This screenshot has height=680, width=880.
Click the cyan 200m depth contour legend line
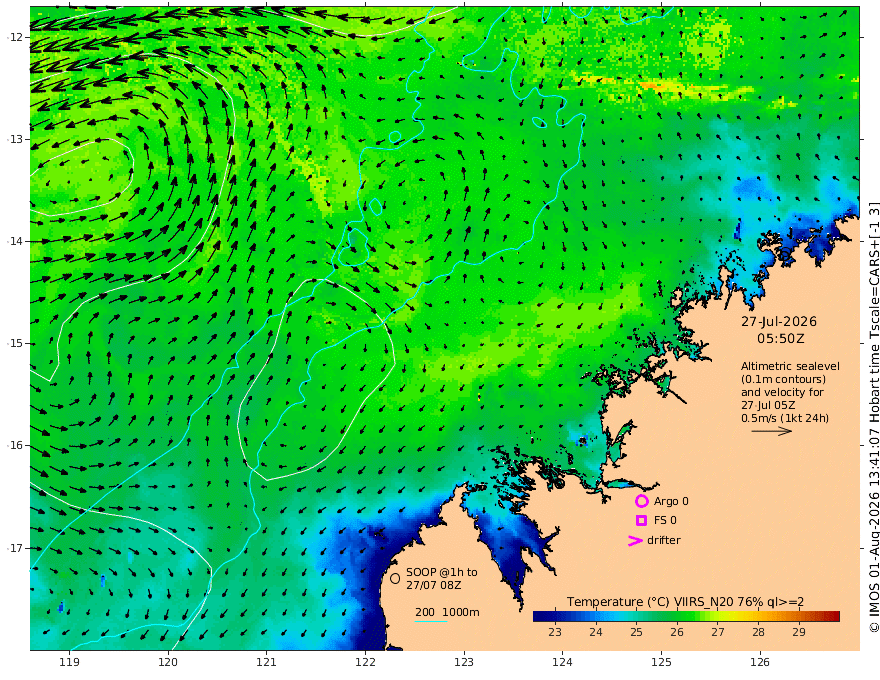(x=430, y=621)
